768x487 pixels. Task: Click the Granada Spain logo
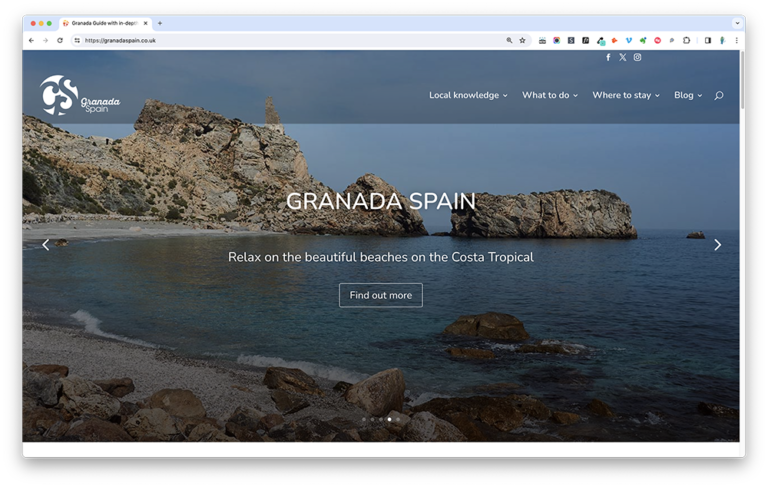pyautogui.click(x=80, y=95)
